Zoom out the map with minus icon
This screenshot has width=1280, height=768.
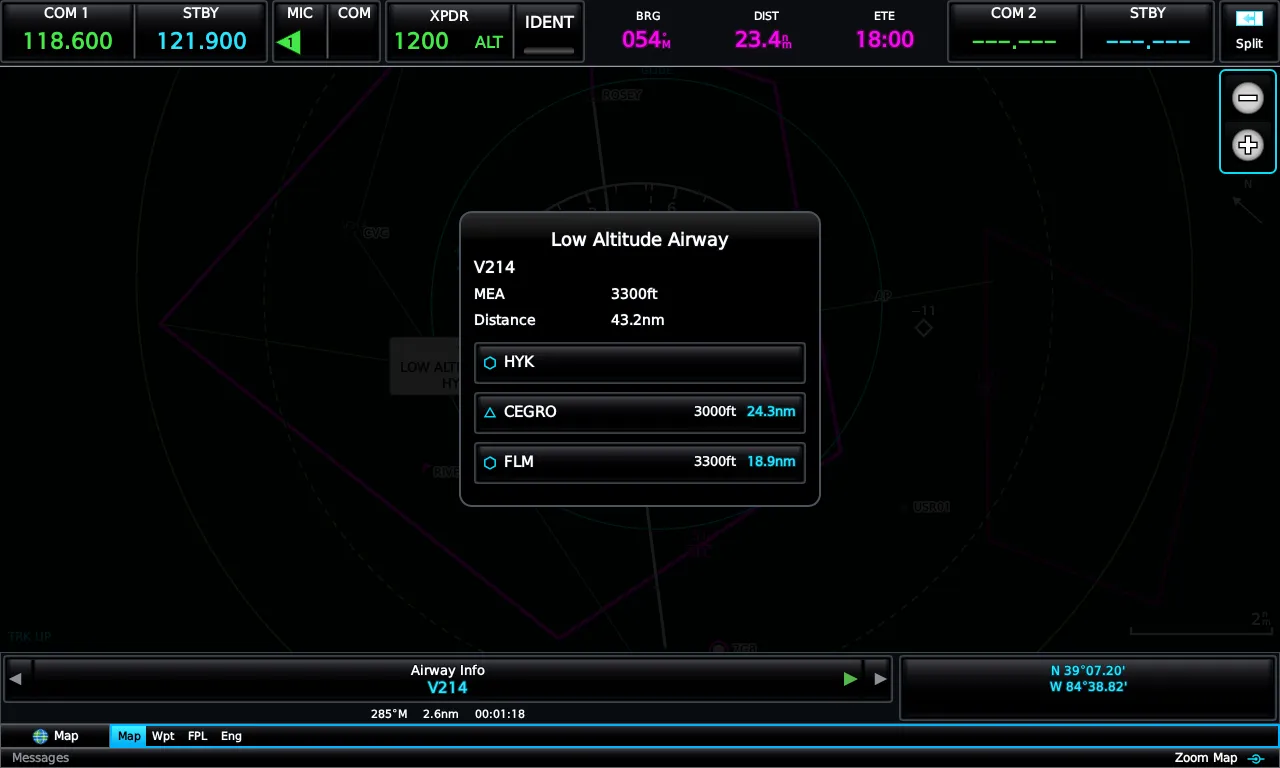tap(1248, 98)
